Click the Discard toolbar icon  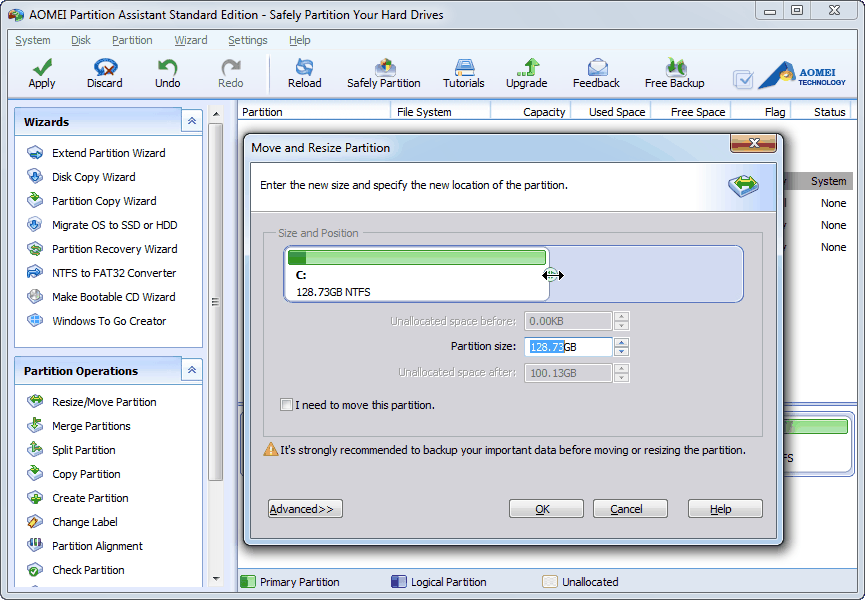click(x=105, y=67)
